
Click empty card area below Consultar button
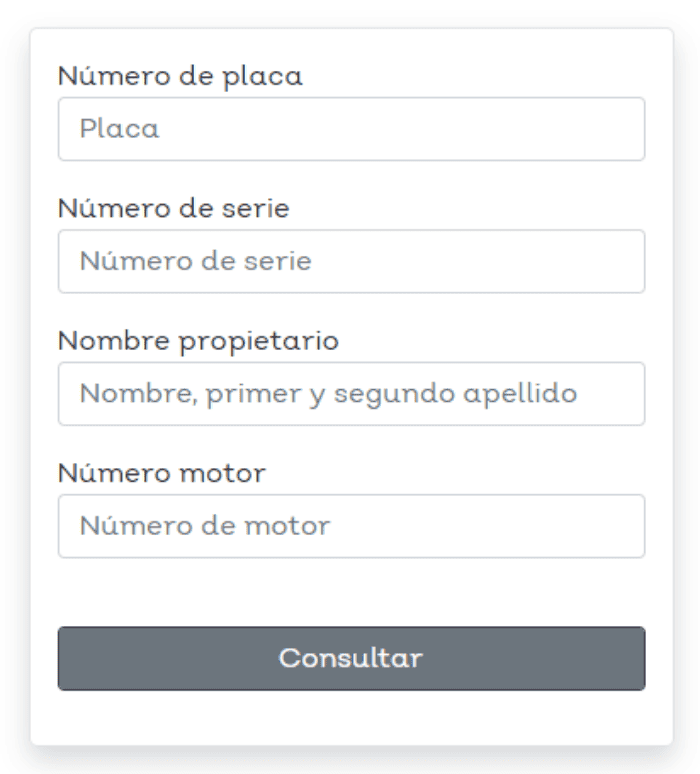pyautogui.click(x=351, y=718)
